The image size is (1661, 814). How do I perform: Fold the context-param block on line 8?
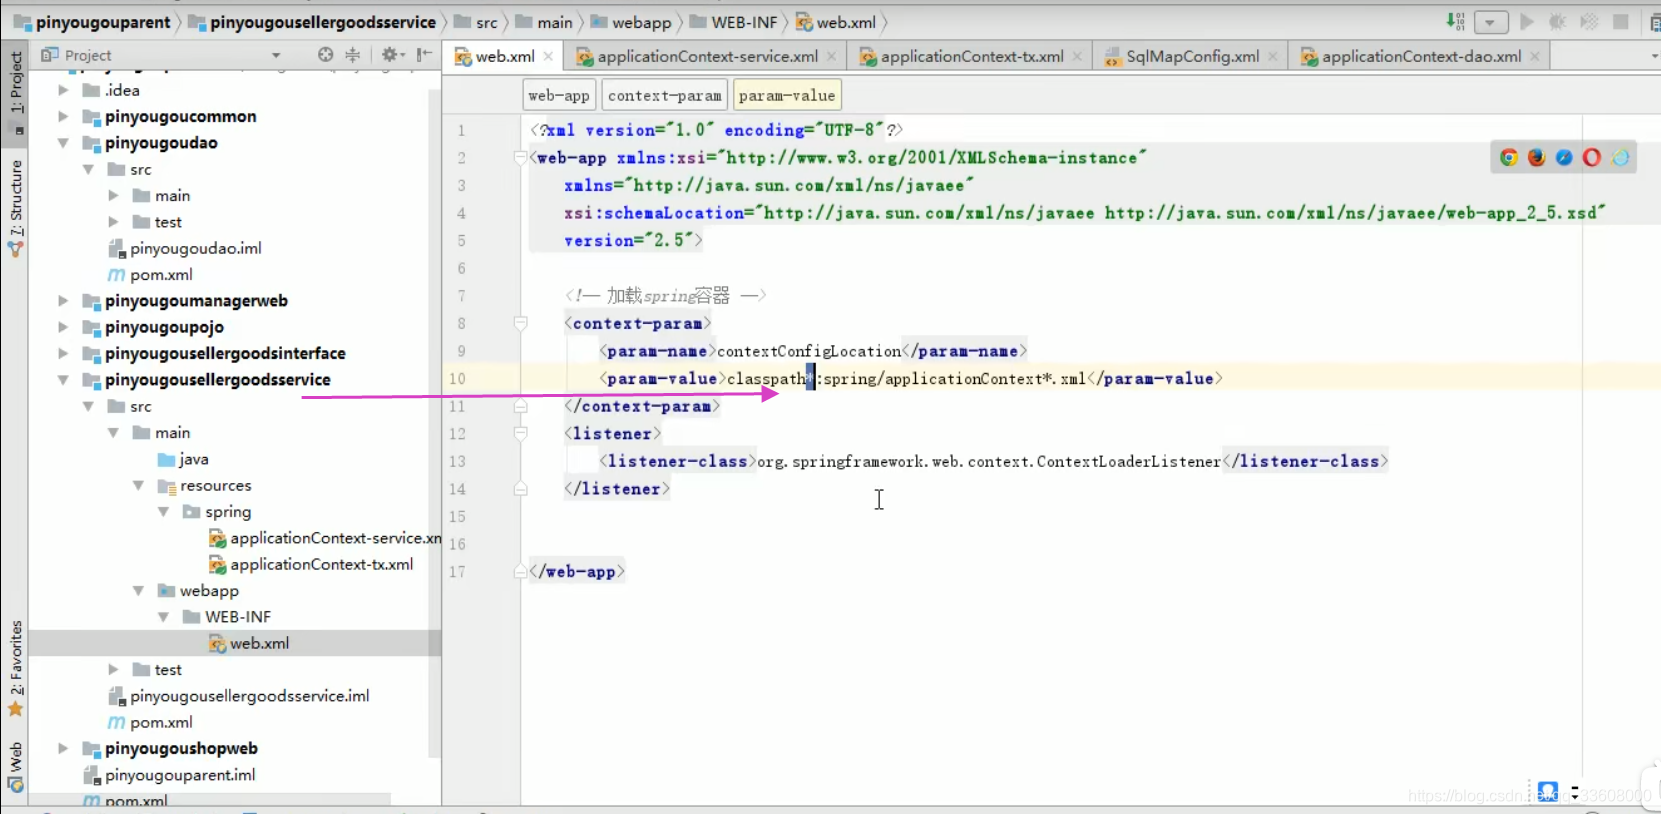[520, 323]
